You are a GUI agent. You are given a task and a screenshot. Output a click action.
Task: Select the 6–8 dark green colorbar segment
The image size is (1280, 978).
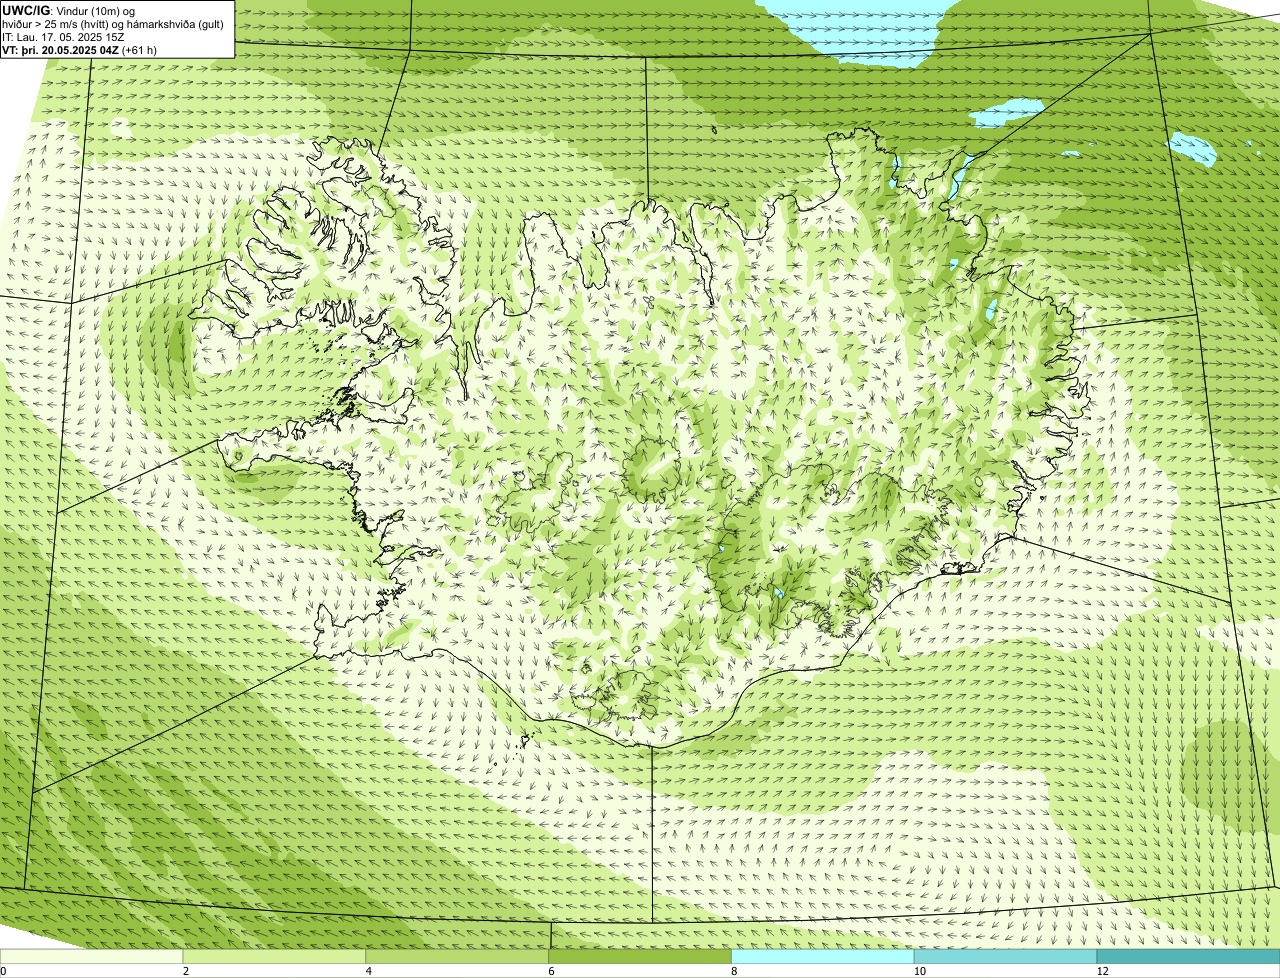tap(641, 956)
